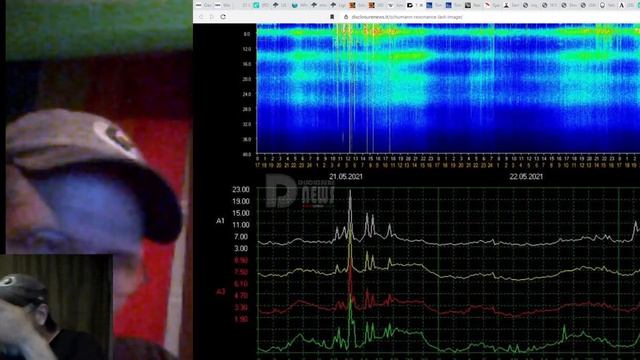Click the 23.00 axis value
The height and width of the screenshot is (360, 640).
[241, 189]
